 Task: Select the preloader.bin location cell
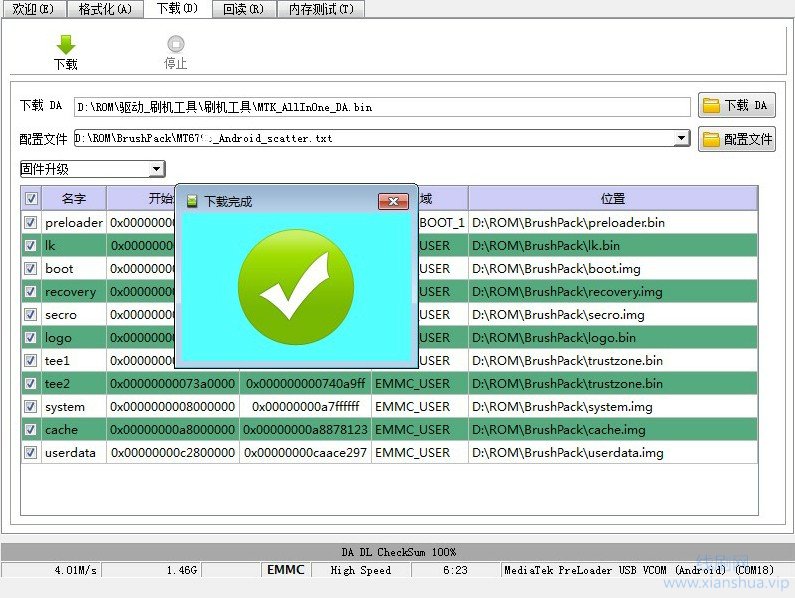(613, 223)
